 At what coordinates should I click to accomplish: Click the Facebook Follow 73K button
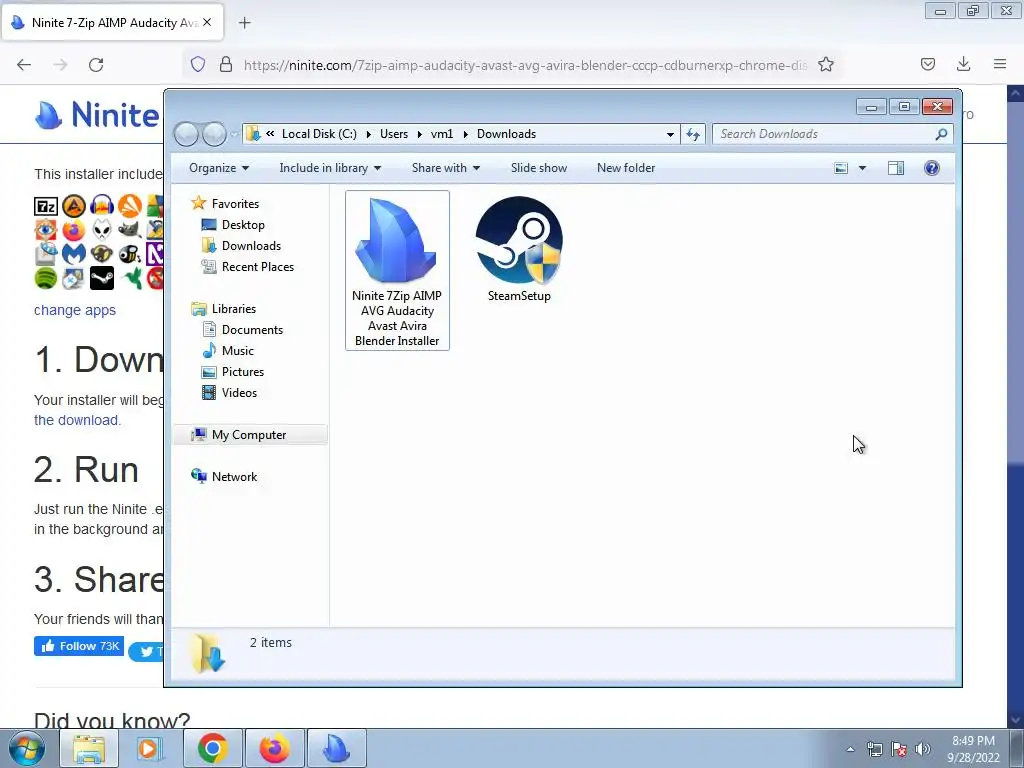(x=79, y=646)
